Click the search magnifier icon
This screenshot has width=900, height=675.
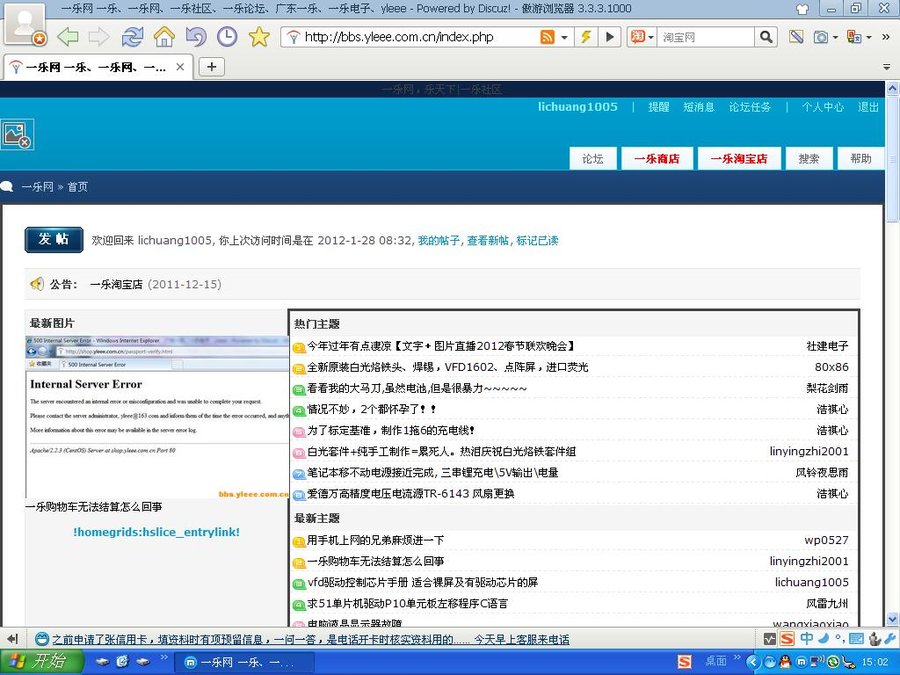(x=765, y=37)
